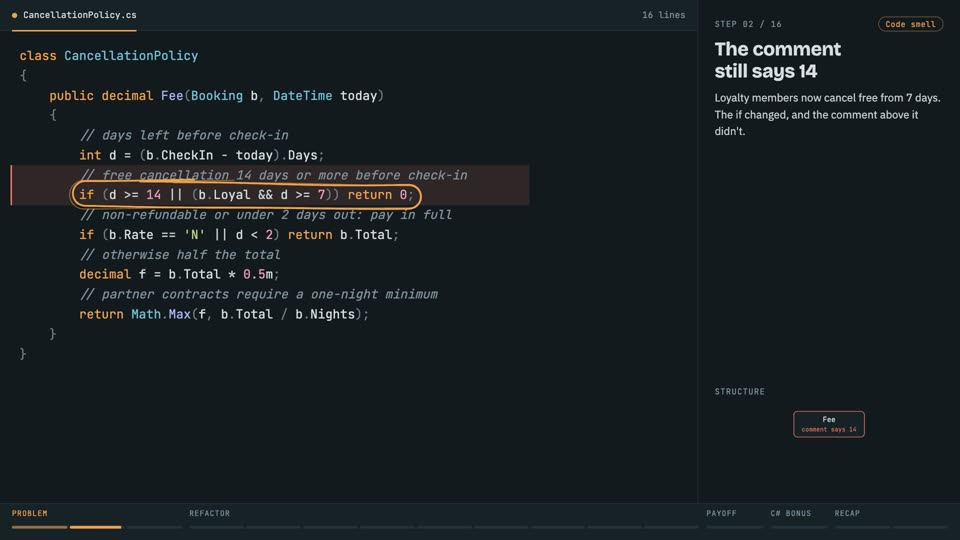Jump to the PAYOFF section
Screen dimensions: 960x540
(721, 513)
